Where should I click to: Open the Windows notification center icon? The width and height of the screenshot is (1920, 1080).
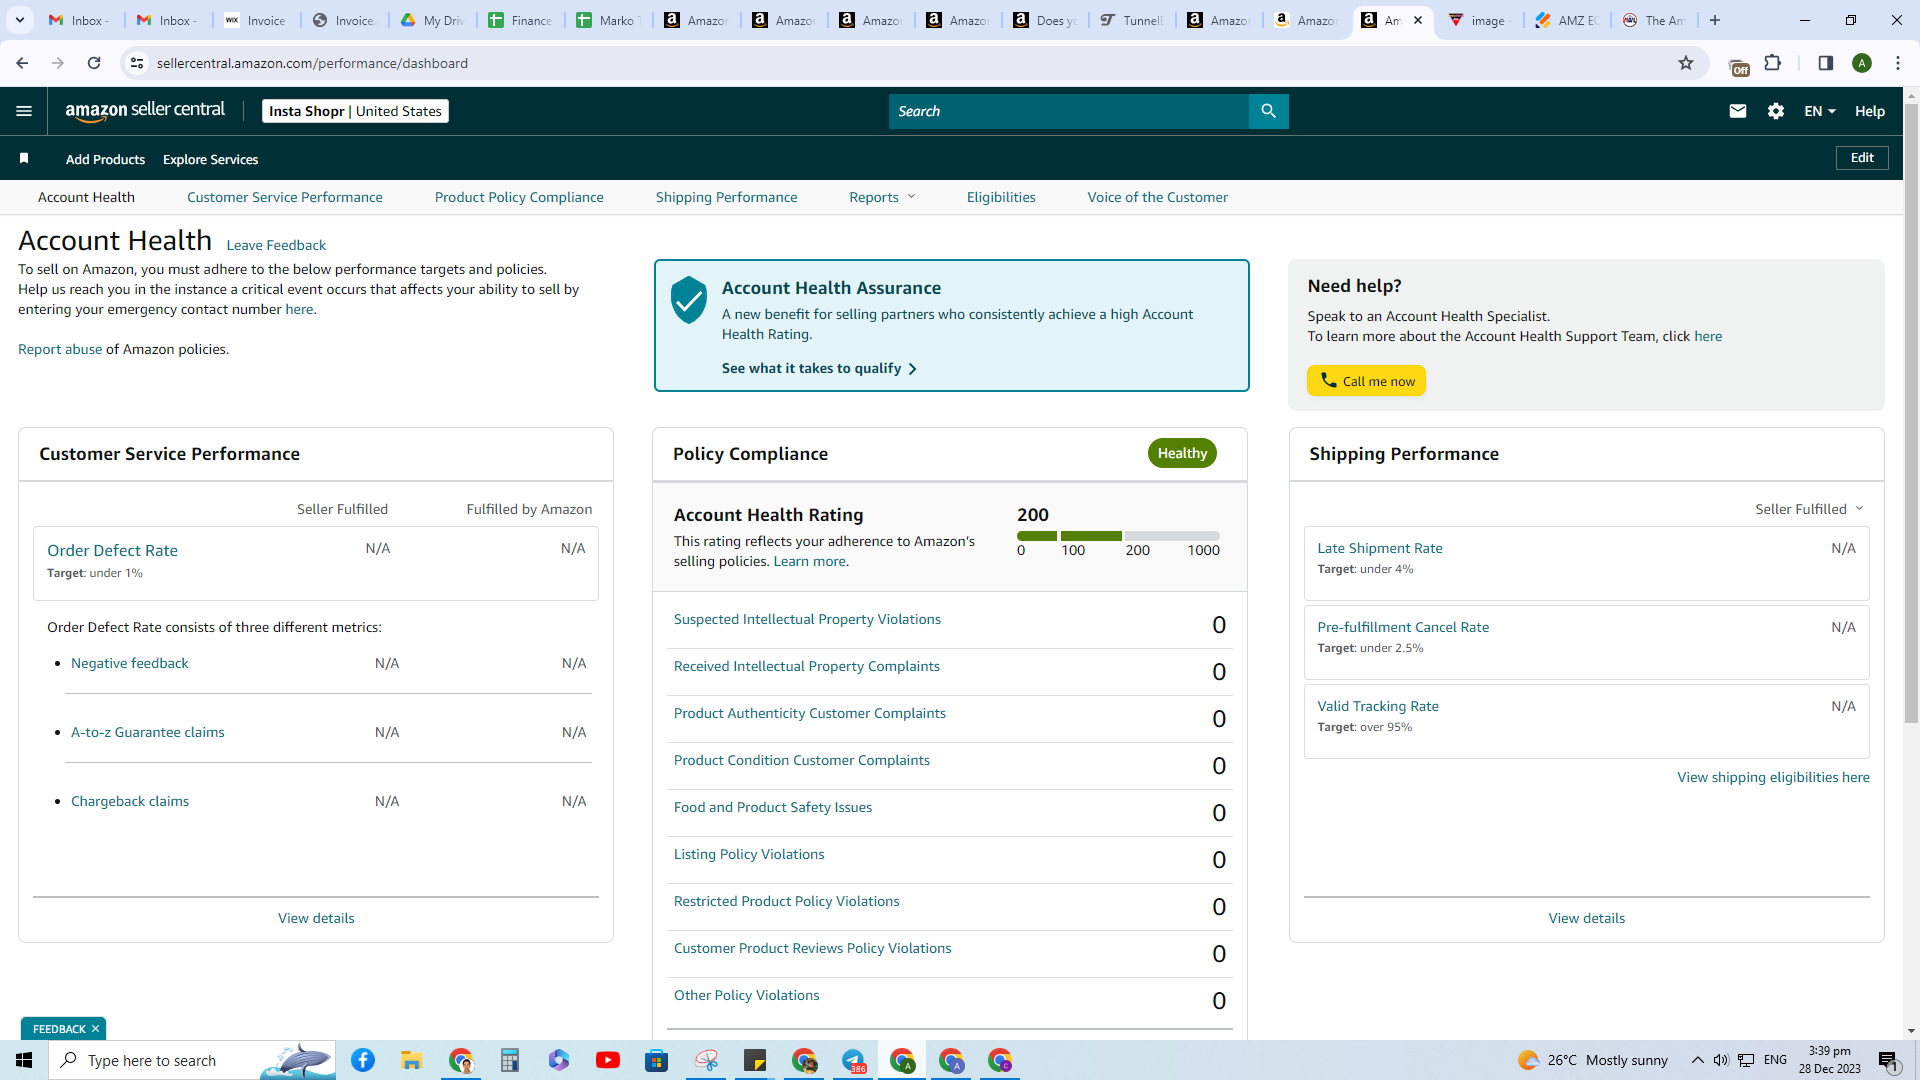[x=1889, y=1060]
